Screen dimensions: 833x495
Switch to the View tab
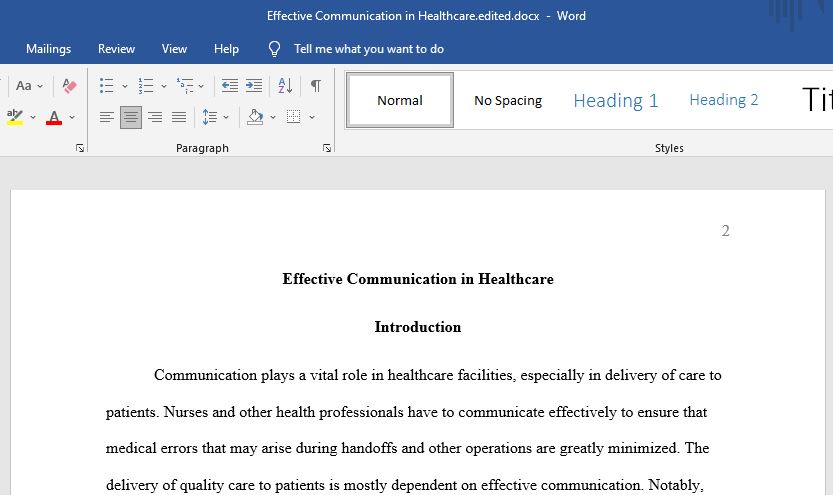(174, 49)
